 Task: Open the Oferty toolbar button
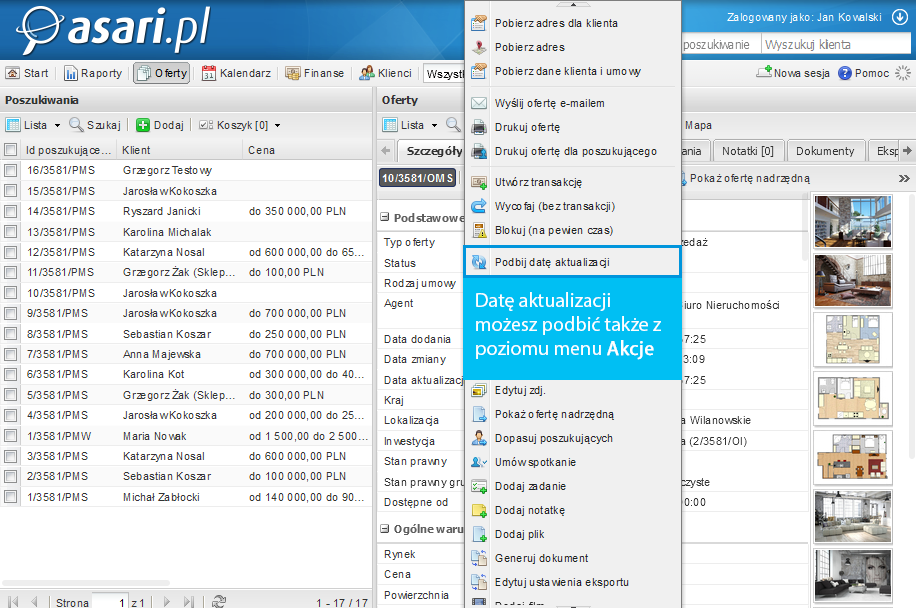tap(162, 73)
